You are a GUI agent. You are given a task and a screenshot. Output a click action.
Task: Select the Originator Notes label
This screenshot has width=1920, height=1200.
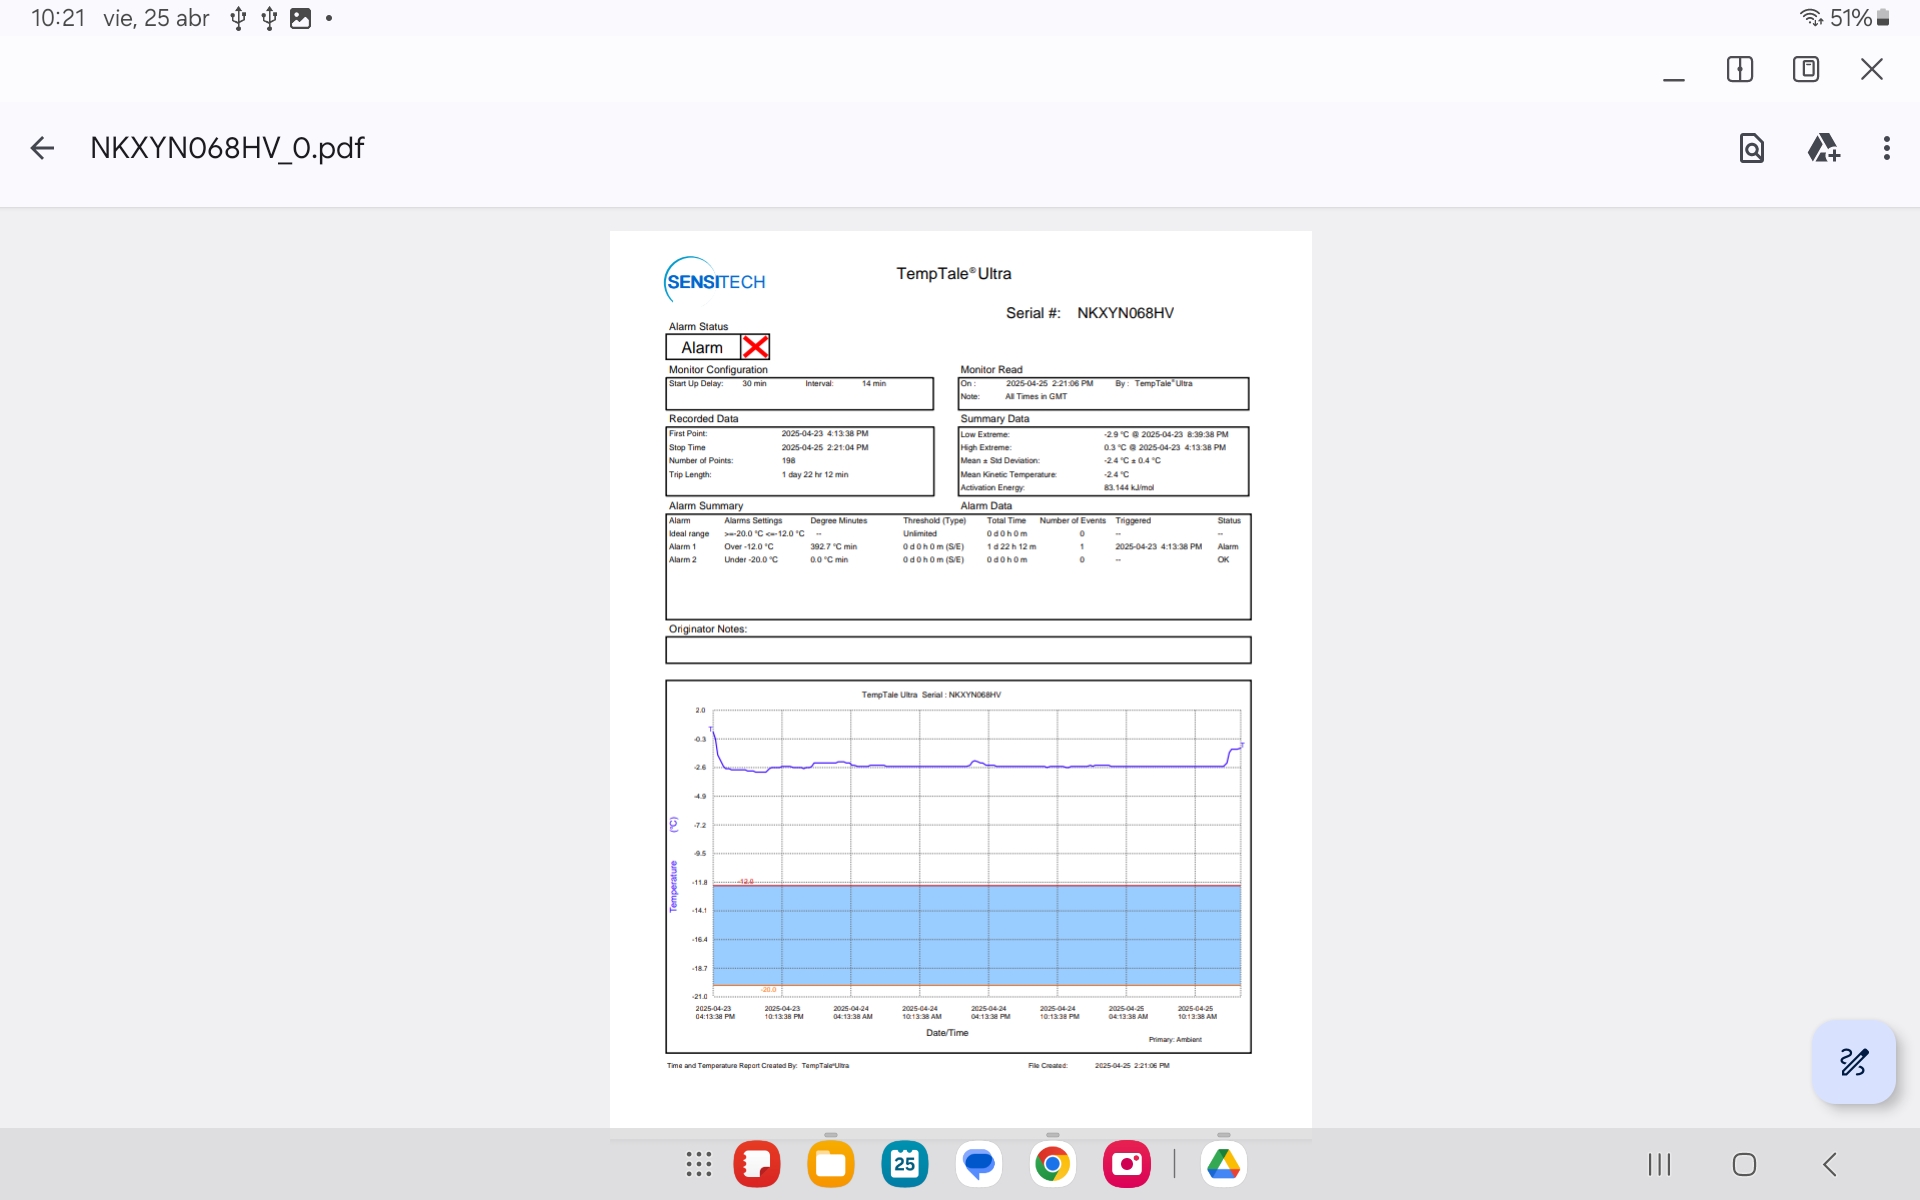coord(708,629)
